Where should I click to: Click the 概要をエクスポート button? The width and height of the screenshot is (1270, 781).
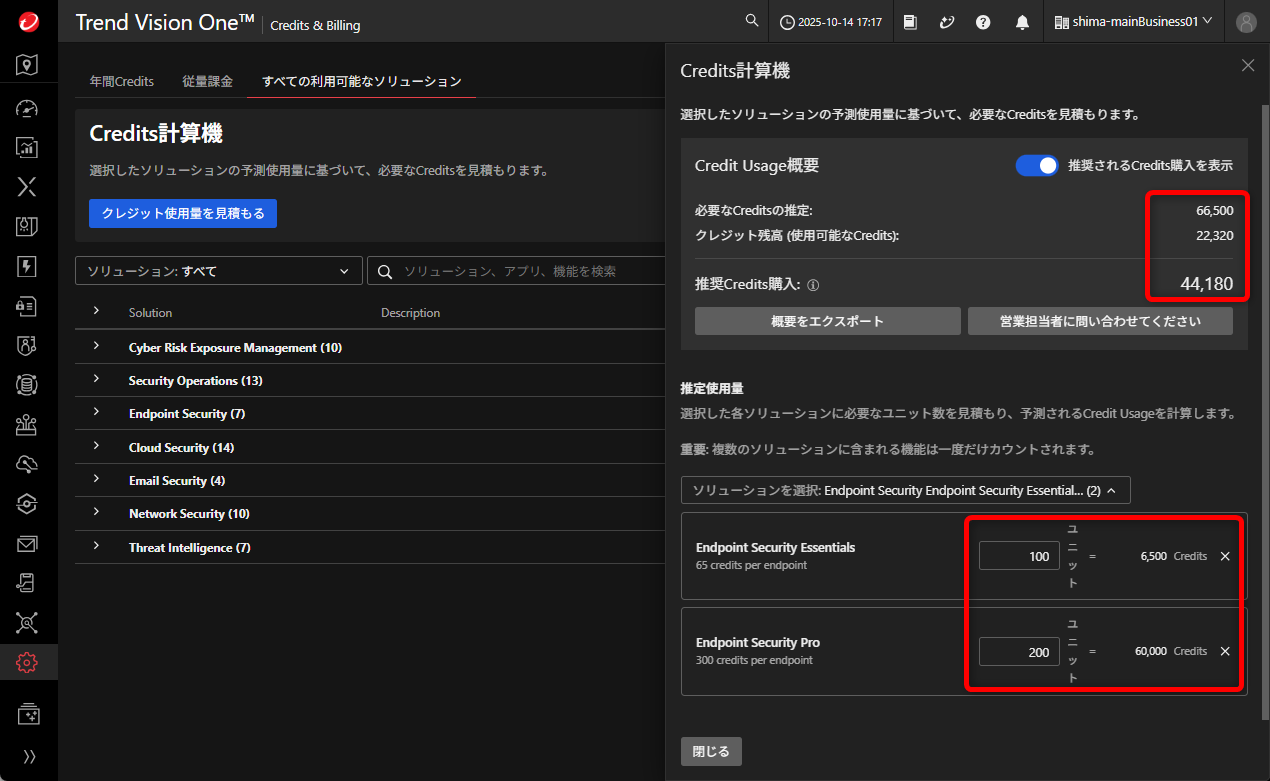827,321
